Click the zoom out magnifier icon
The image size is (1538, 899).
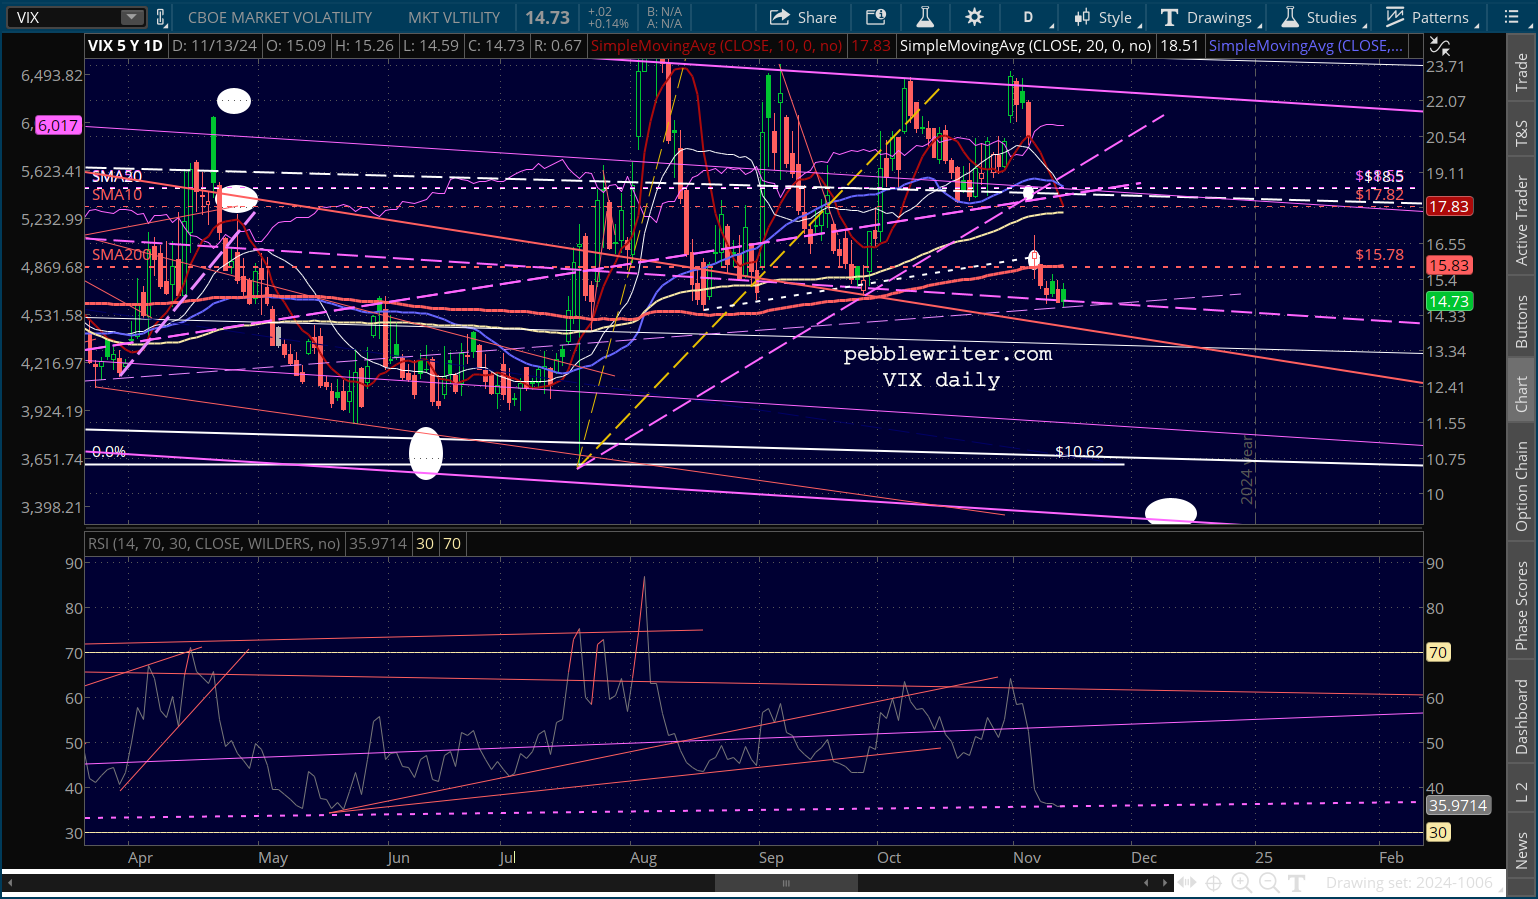point(1269,882)
